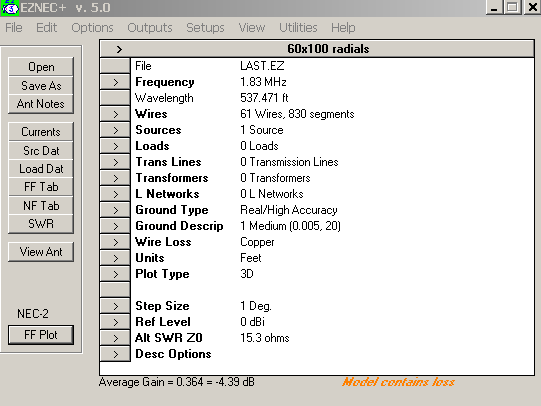Click the arrow button for Loads
The image size is (541, 406).
[115, 146]
